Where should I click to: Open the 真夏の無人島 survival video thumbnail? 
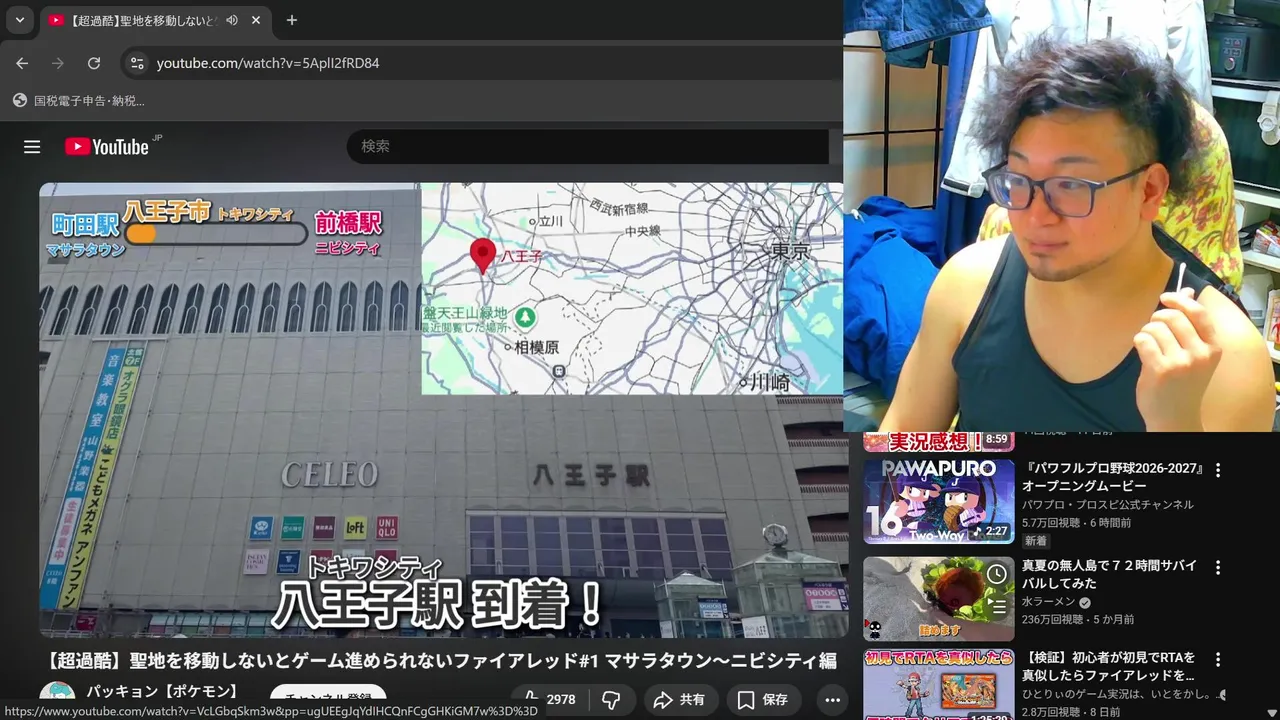(x=939, y=599)
